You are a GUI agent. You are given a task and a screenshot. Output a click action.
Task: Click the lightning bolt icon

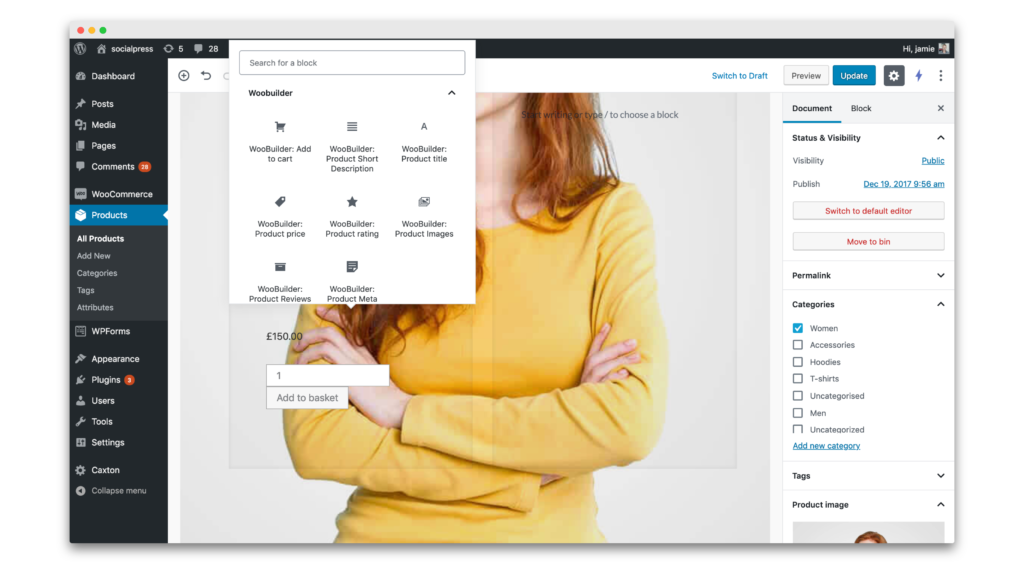[x=919, y=76]
